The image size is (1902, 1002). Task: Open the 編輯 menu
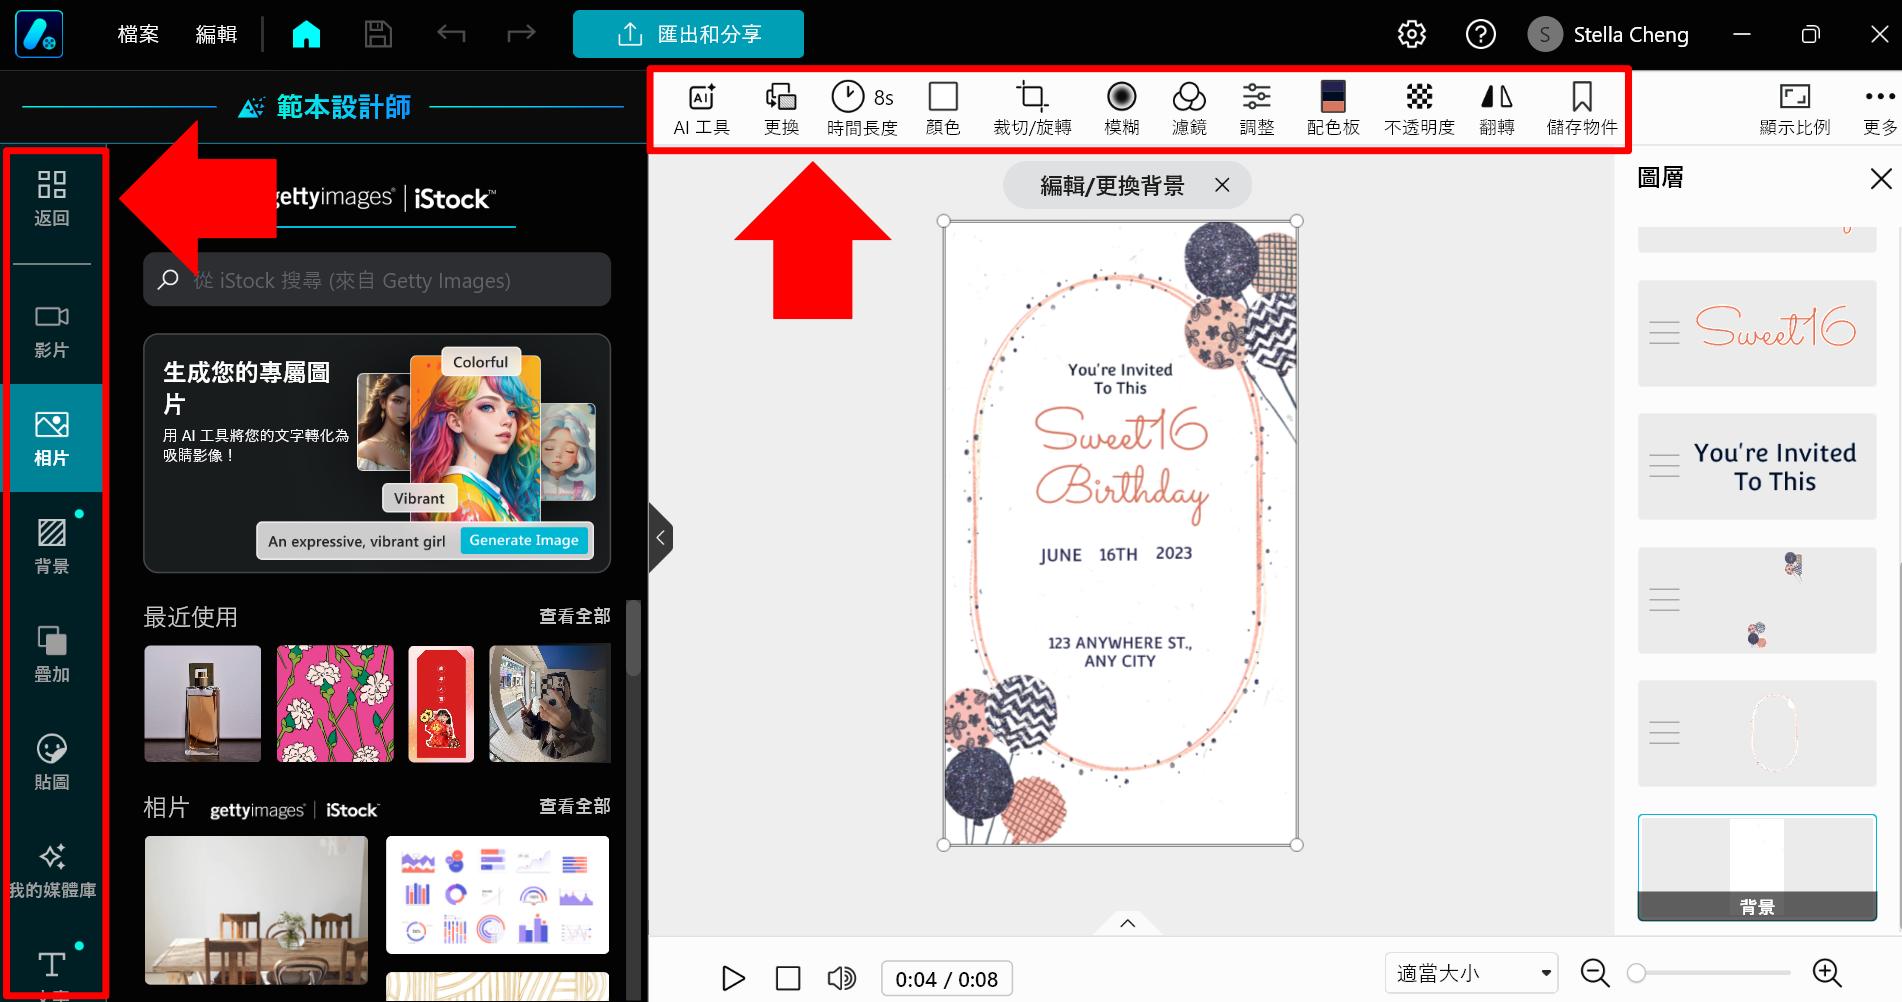215,33
